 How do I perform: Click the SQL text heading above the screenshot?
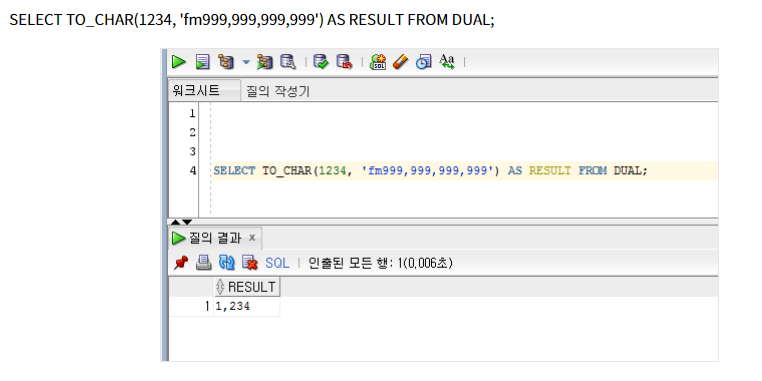[252, 20]
